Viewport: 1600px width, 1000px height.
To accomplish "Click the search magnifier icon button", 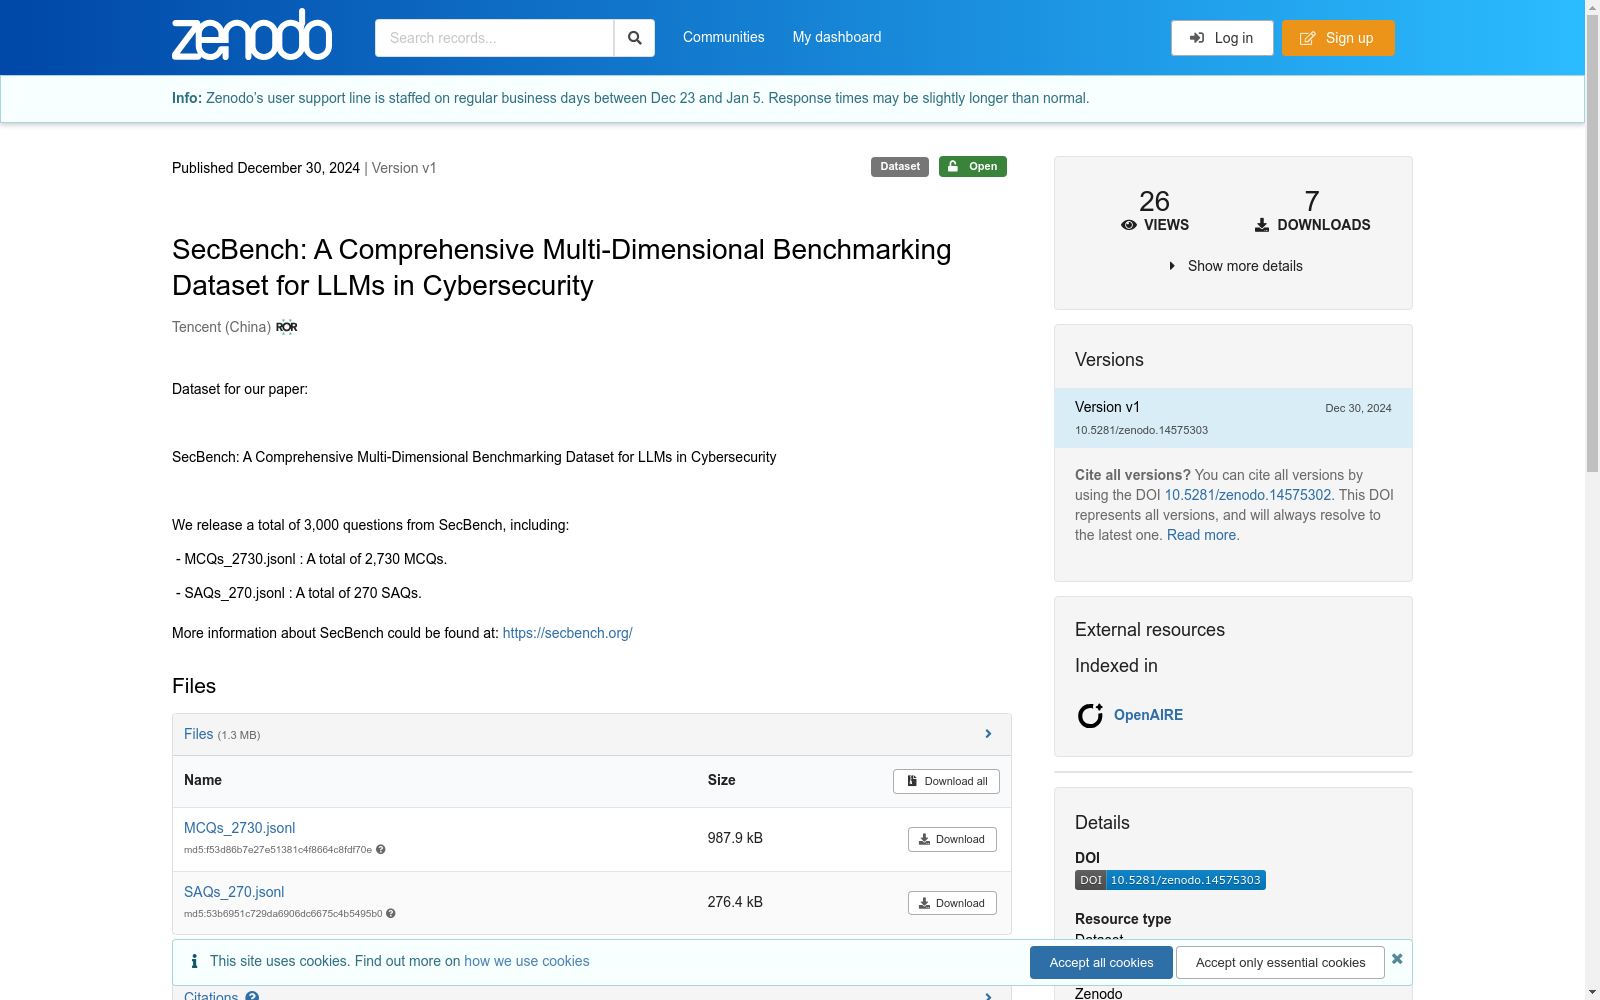I will click(634, 38).
